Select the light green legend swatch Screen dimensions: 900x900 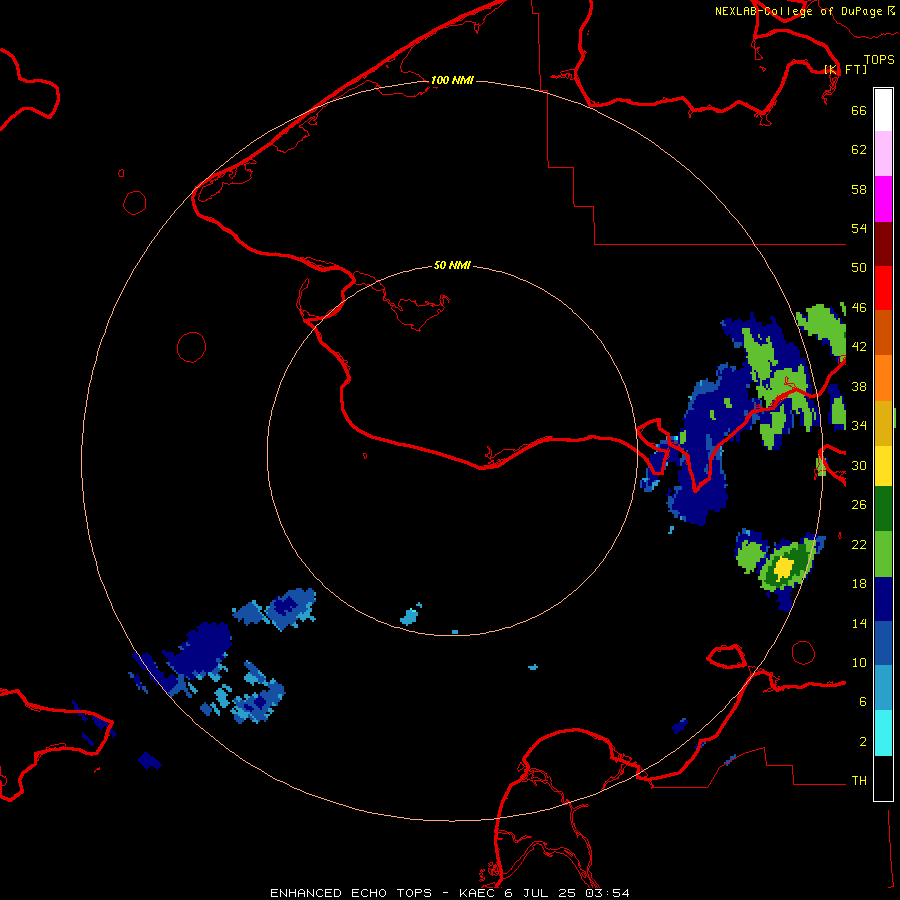tap(883, 554)
